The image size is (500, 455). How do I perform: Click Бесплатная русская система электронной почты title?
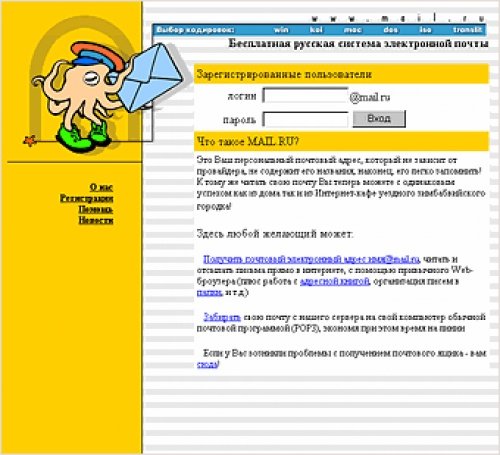358,43
